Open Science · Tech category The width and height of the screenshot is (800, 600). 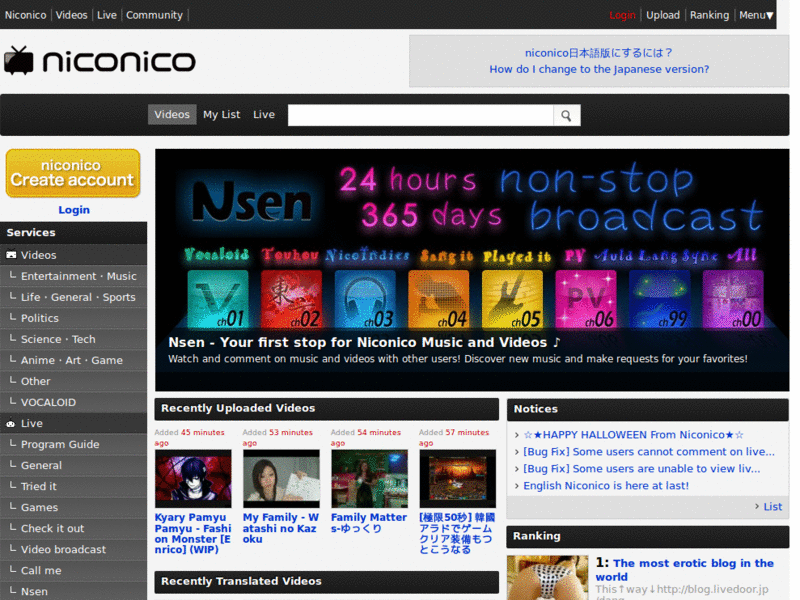point(58,339)
